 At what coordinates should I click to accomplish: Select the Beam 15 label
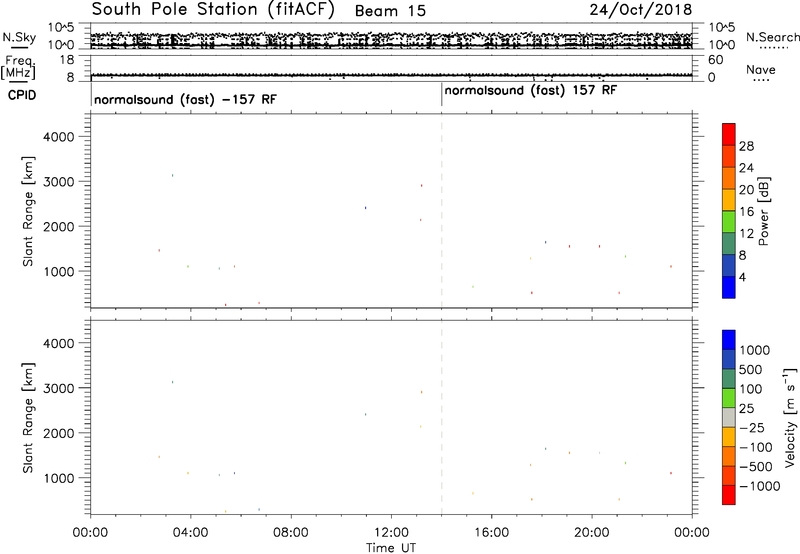(390, 11)
